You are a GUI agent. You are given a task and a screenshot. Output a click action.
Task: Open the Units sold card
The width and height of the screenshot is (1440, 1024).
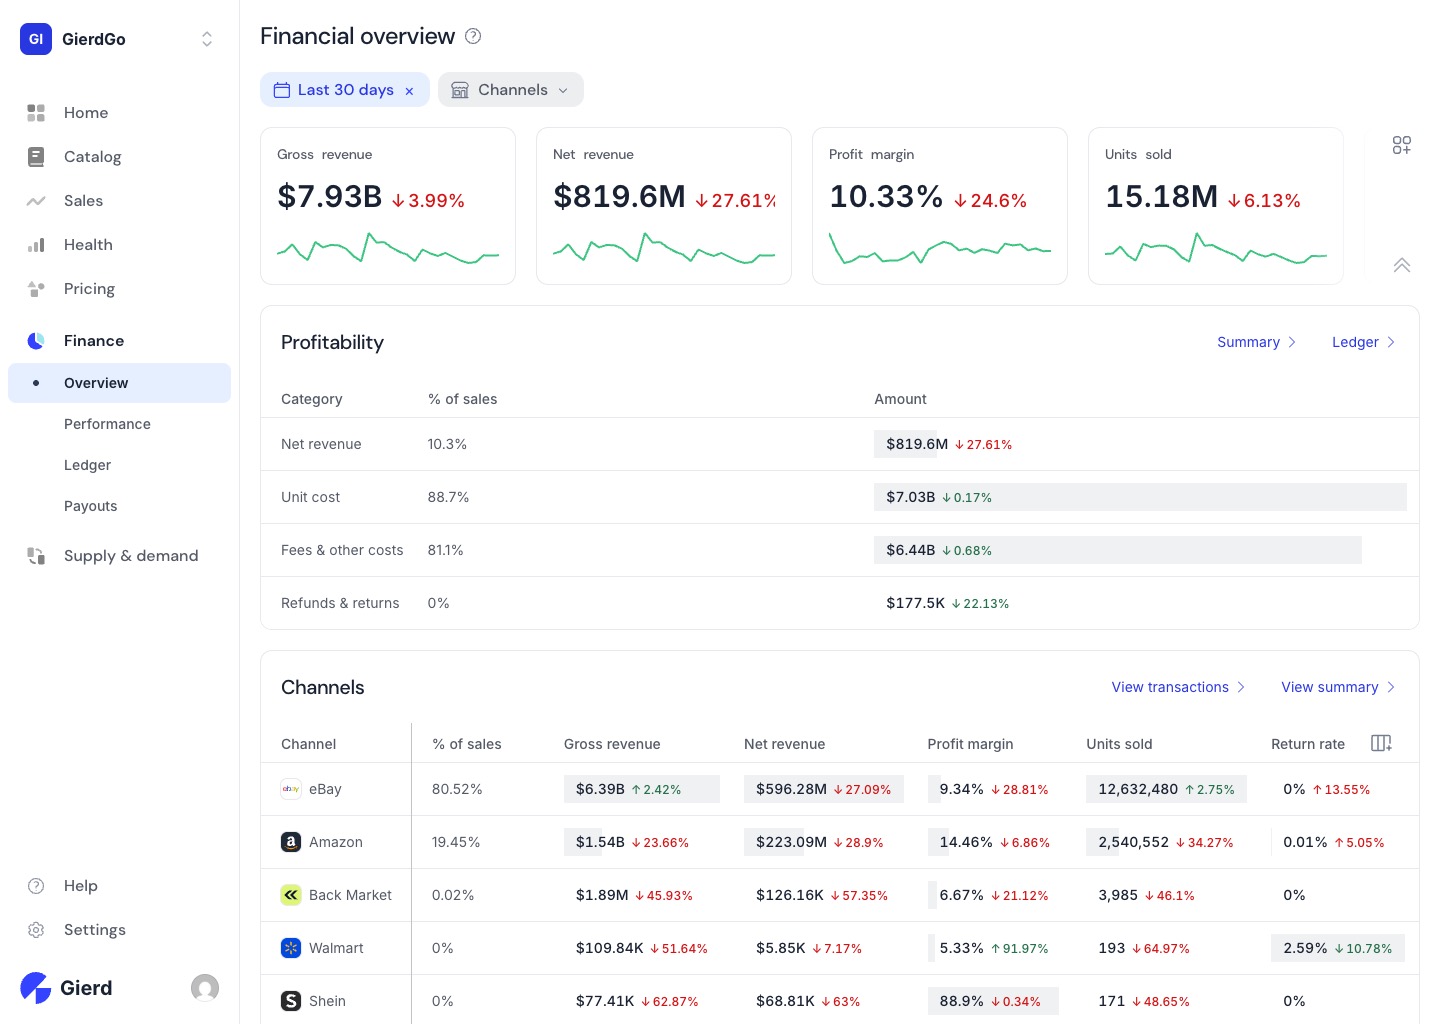[1216, 206]
